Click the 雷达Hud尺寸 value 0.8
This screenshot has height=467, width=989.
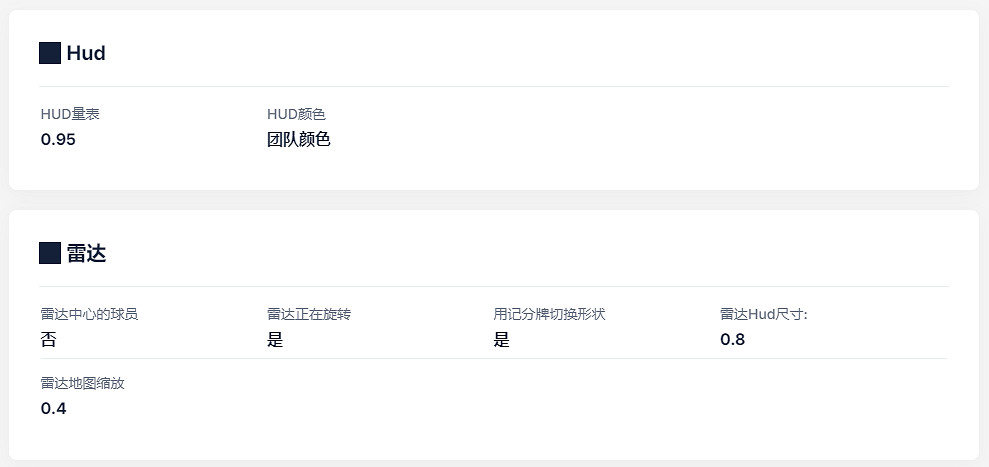coord(732,339)
